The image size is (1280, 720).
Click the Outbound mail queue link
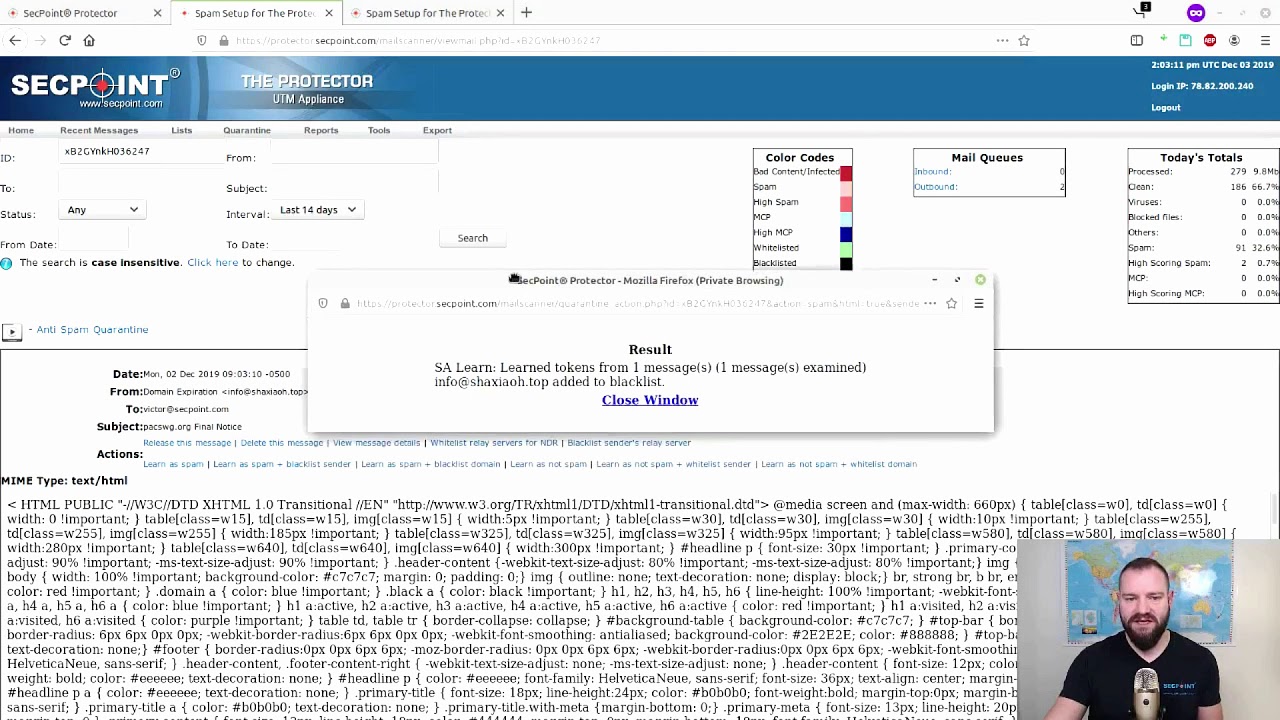tap(935, 187)
